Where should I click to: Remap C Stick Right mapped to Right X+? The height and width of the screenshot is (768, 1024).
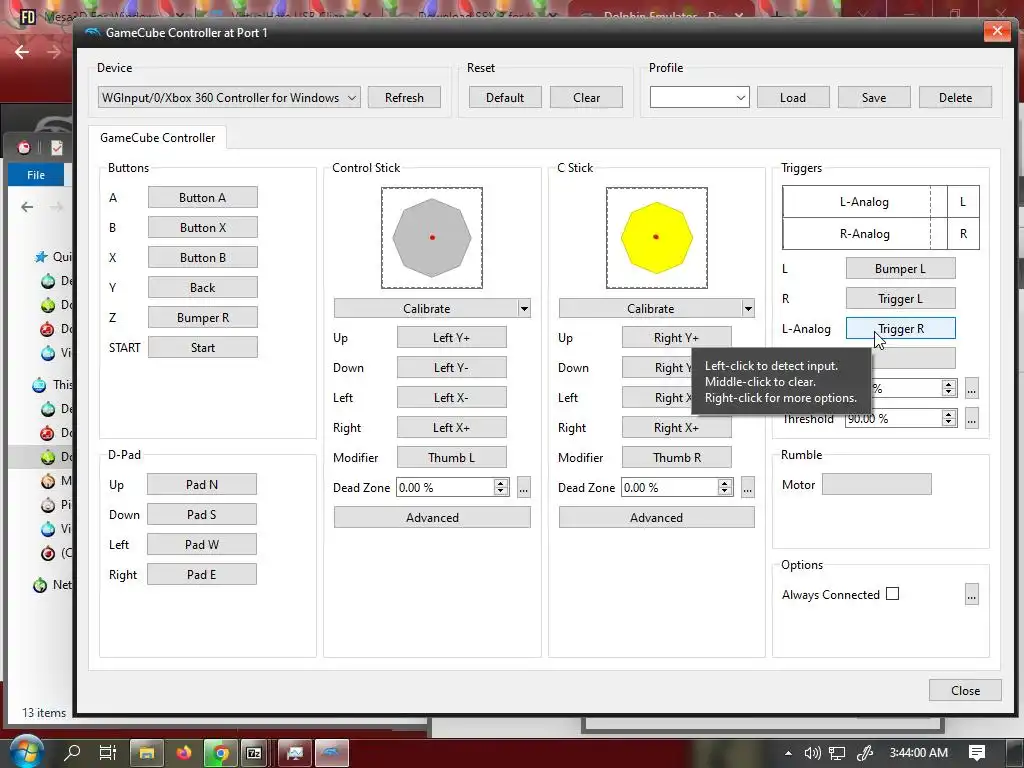coord(676,428)
